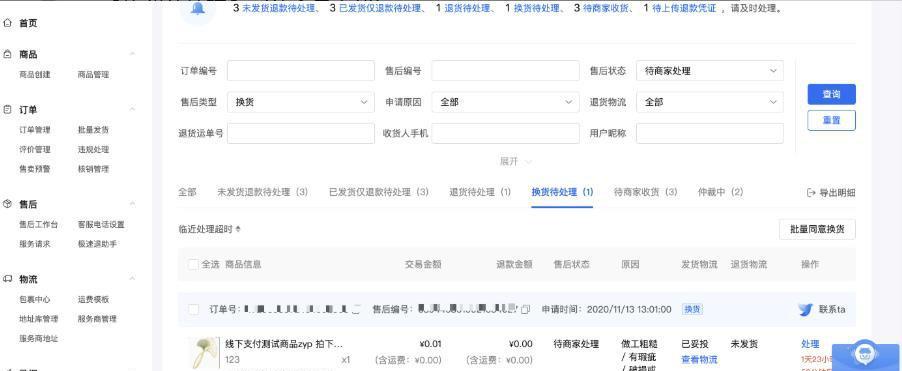Click the product thumbnail image
Screen dimensions: 902x371
click(205, 353)
